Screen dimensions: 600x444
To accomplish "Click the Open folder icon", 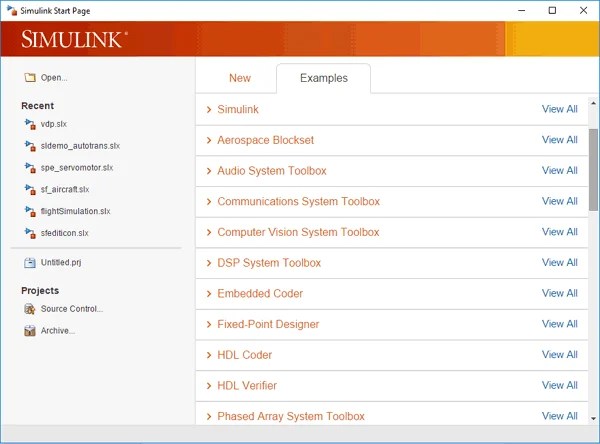I will (30, 78).
